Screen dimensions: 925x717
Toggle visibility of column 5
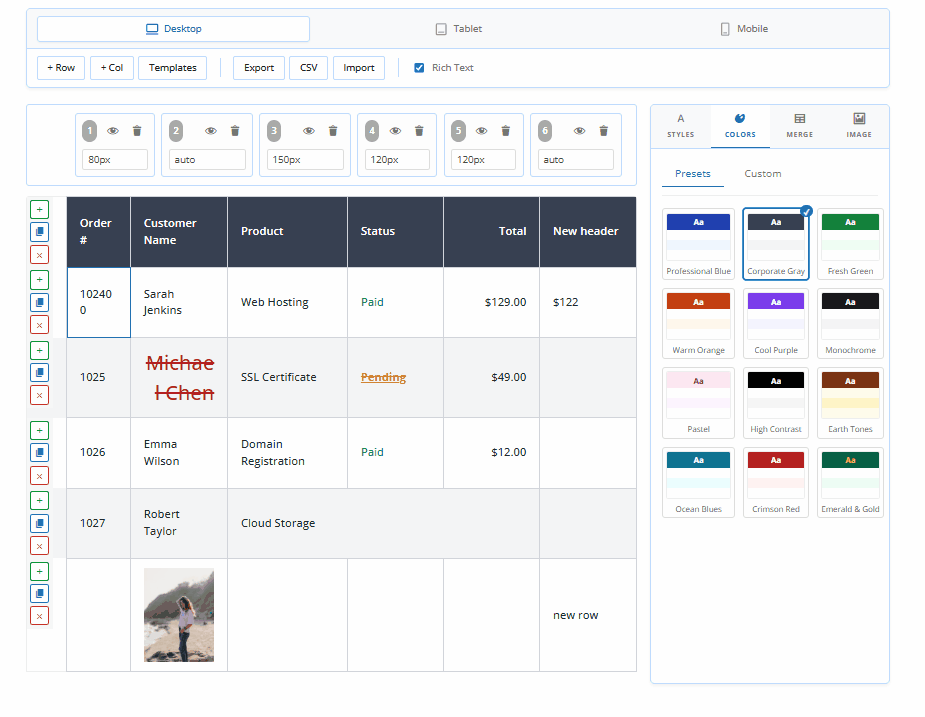[481, 131]
